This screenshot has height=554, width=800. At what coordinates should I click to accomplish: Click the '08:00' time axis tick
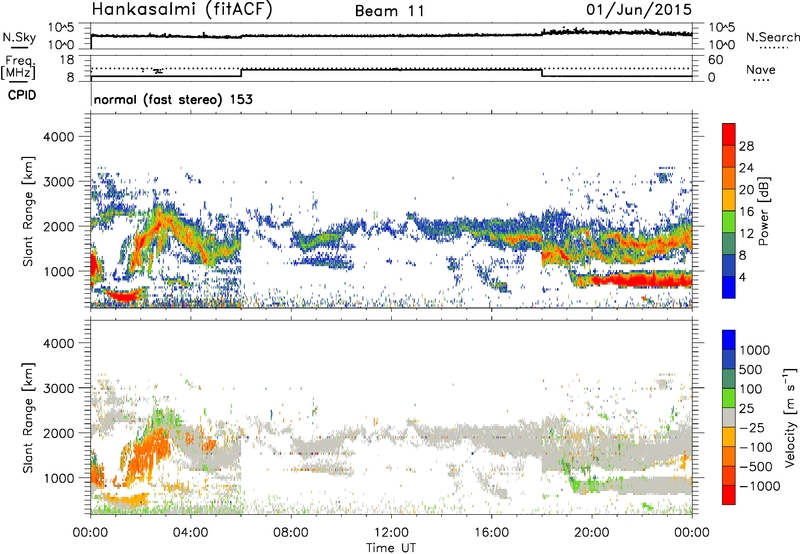tap(291, 533)
